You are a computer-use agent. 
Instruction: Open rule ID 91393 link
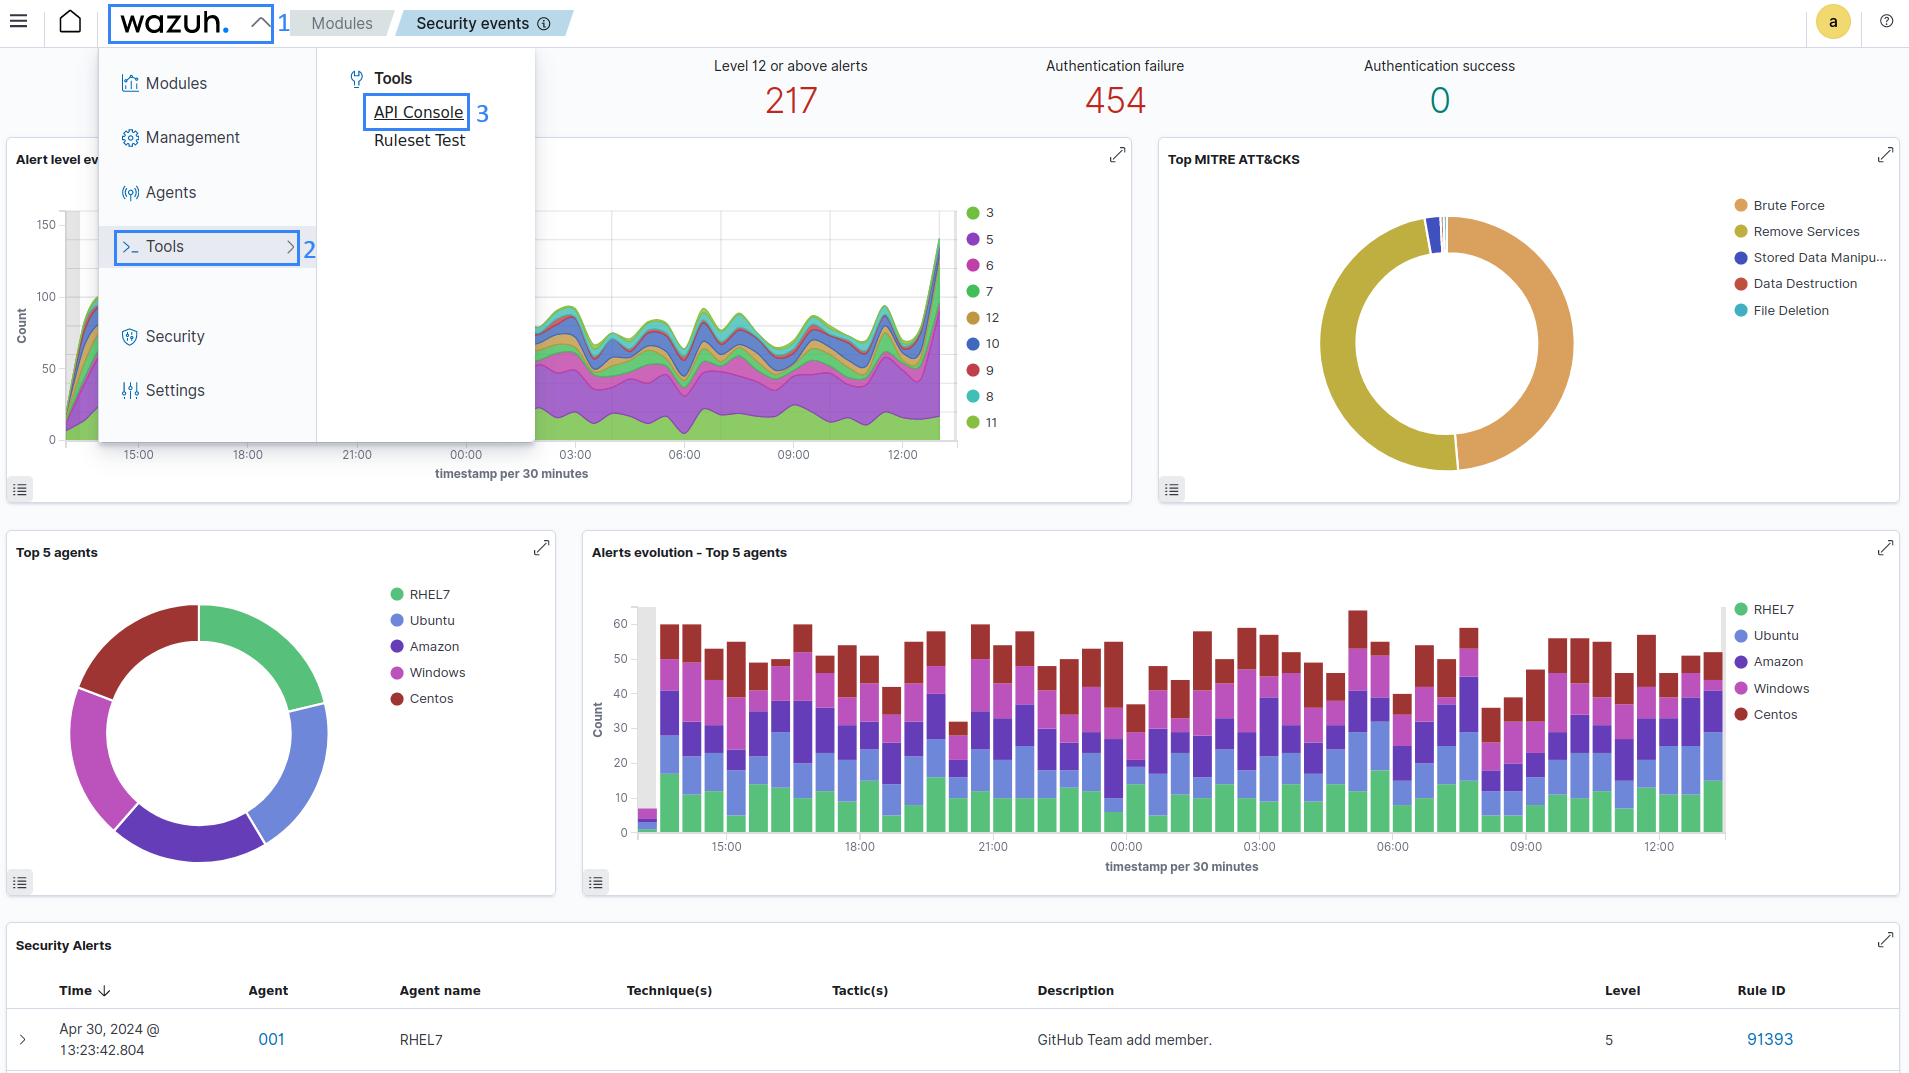point(1769,1040)
